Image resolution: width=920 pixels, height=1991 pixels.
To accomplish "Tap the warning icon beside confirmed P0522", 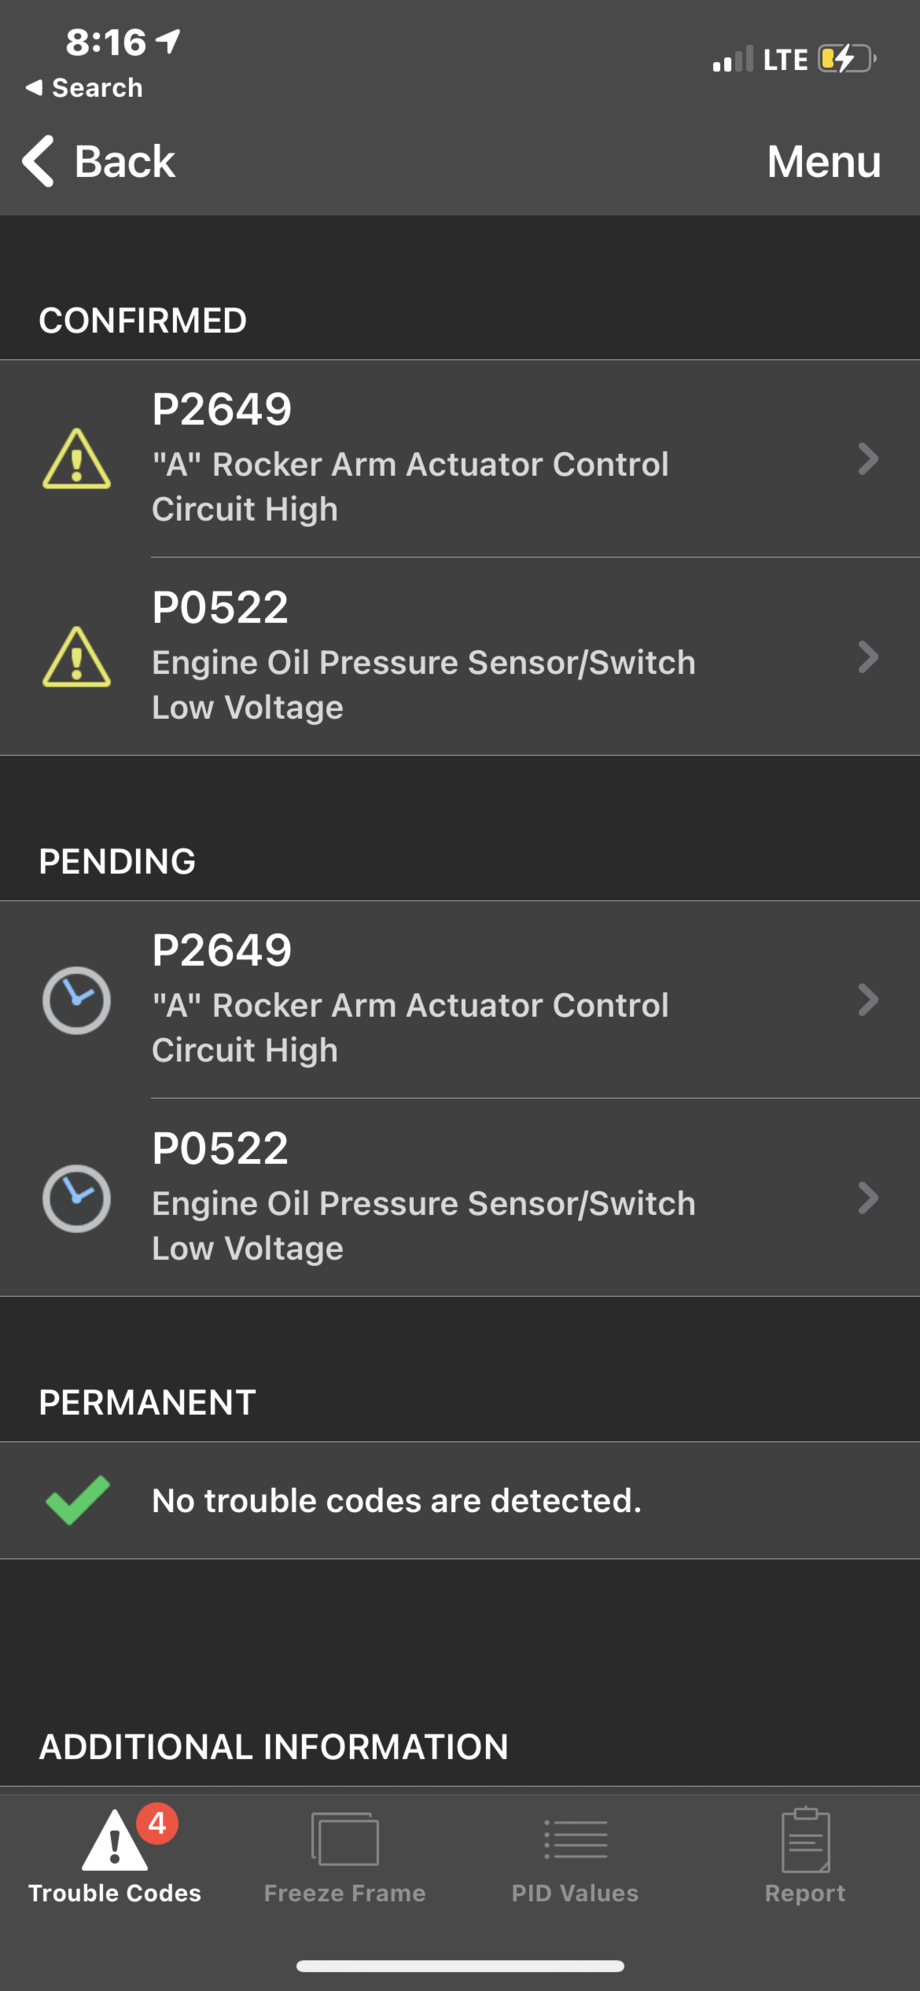I will coord(77,657).
